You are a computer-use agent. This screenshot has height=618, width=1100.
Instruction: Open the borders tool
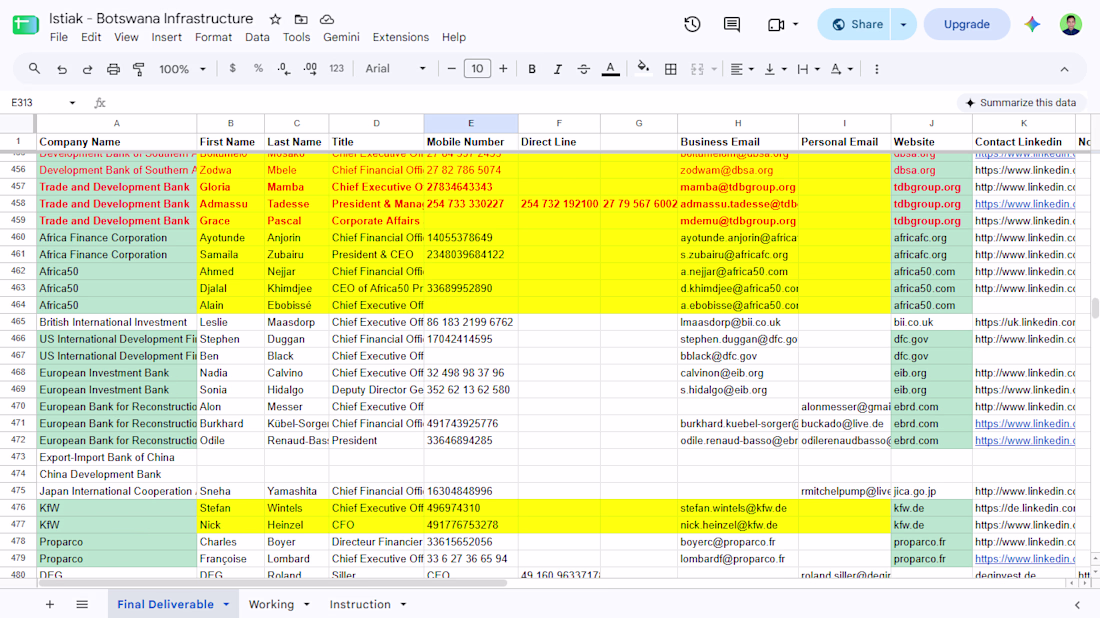671,69
